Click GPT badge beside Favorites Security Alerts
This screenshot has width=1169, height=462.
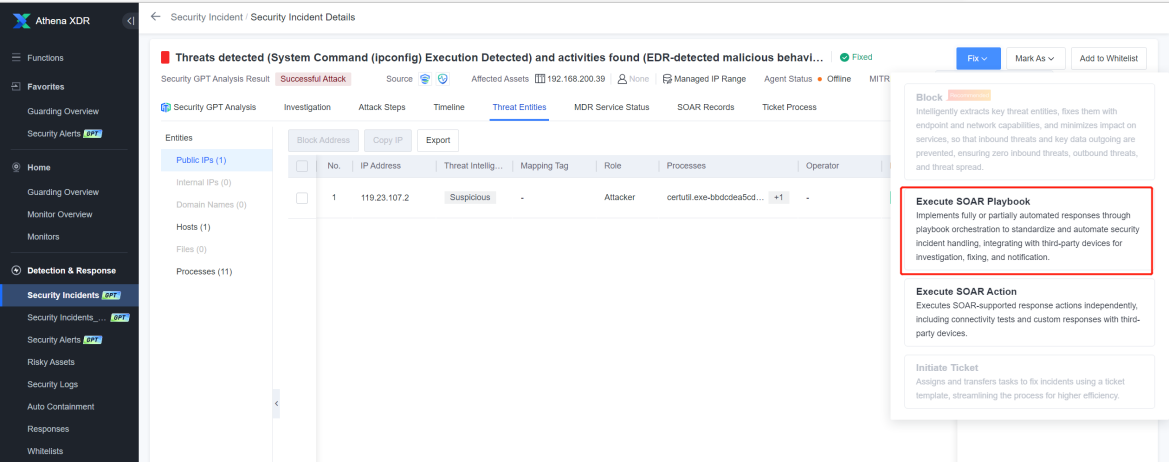(93, 133)
